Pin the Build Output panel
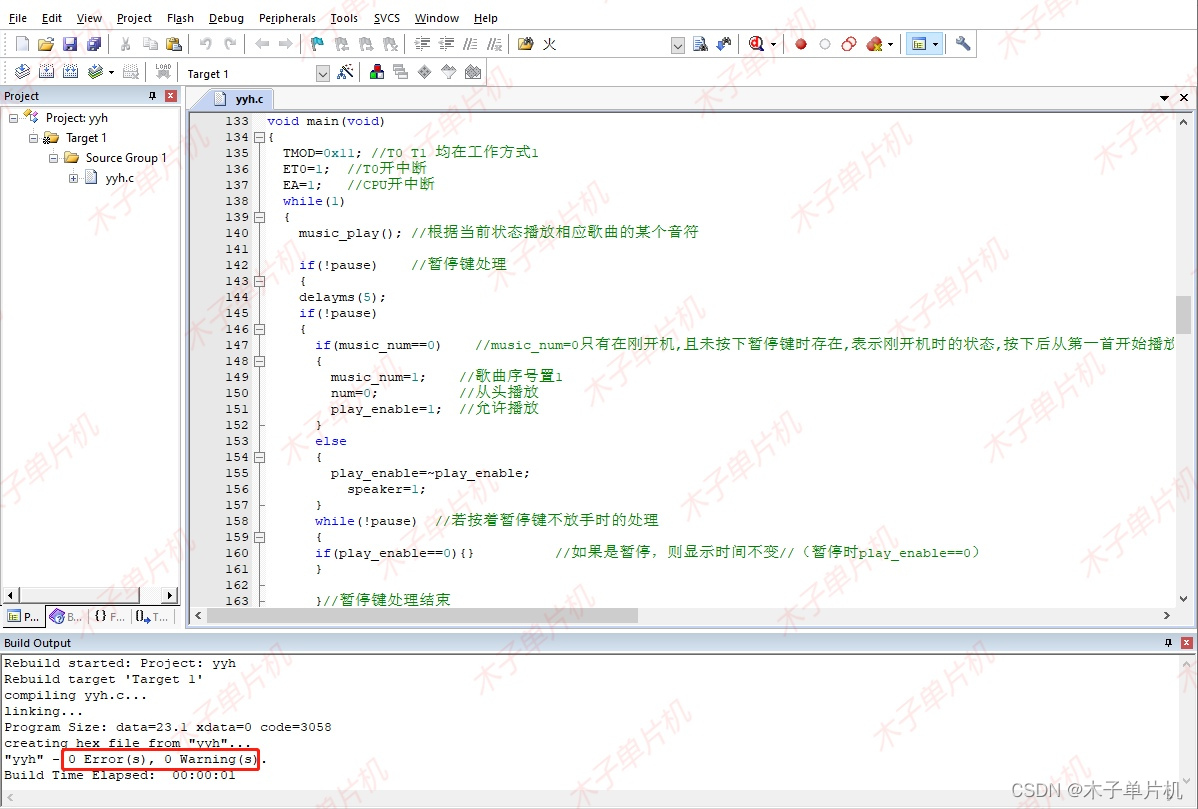 (x=1168, y=643)
